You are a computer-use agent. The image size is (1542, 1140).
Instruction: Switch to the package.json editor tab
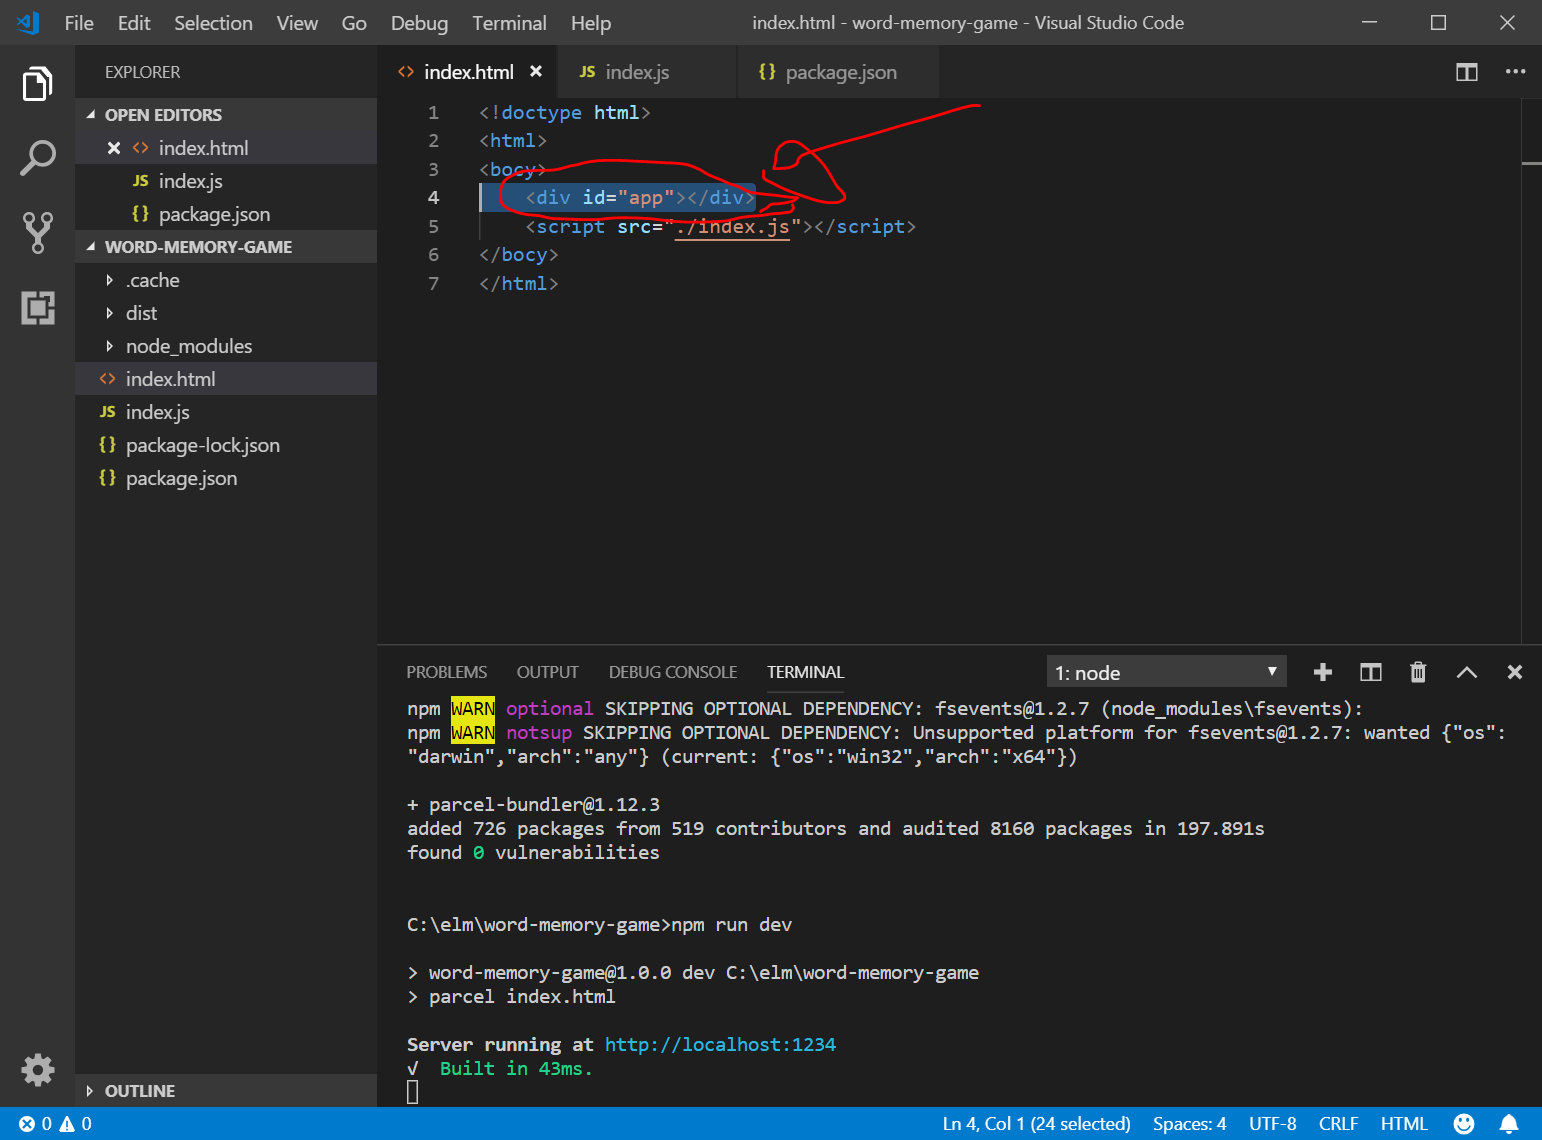838,72
